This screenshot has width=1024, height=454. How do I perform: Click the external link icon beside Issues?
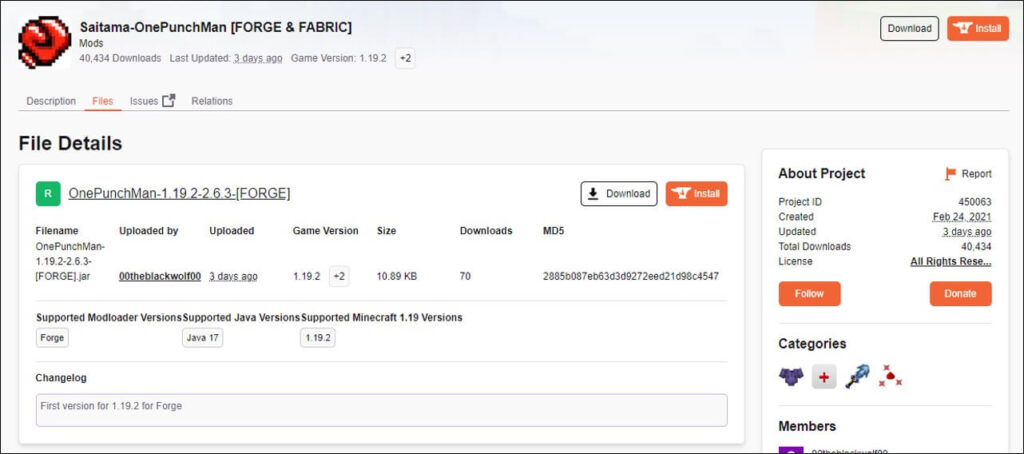pyautogui.click(x=168, y=101)
